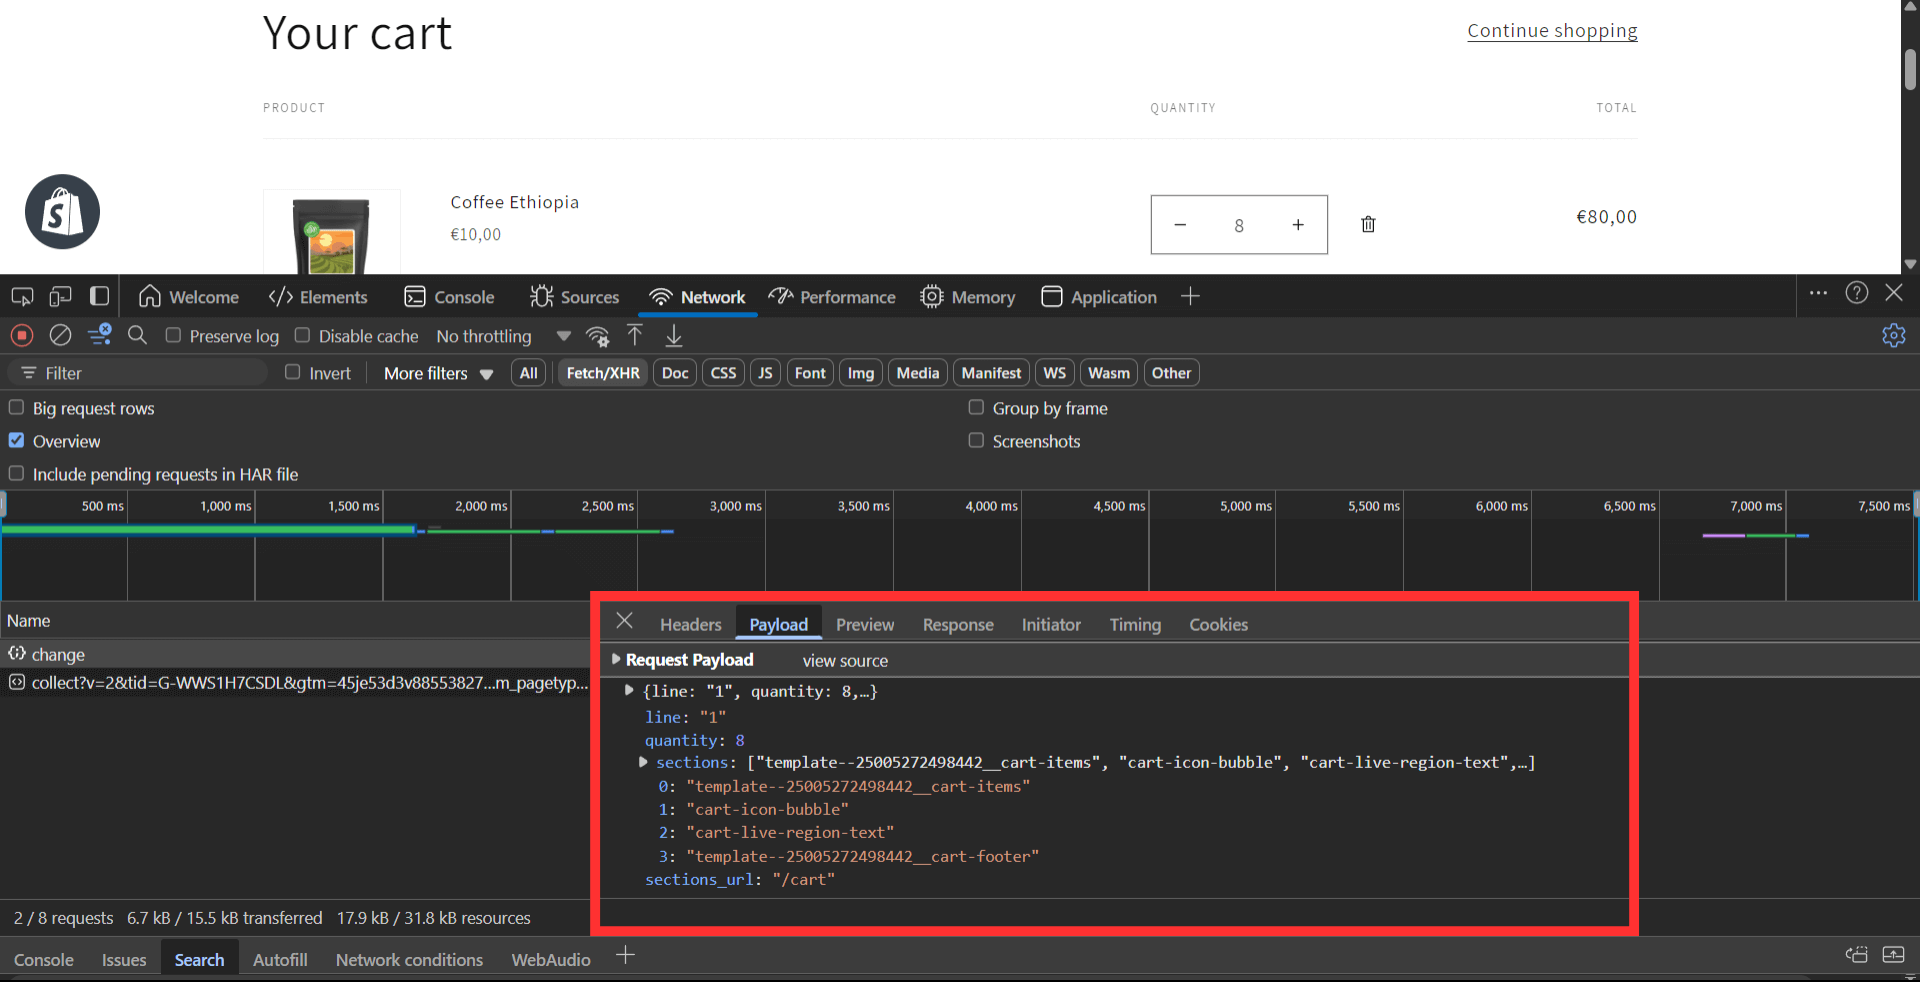Check the Big request rows option
The image size is (1920, 985).
pyautogui.click(x=16, y=407)
